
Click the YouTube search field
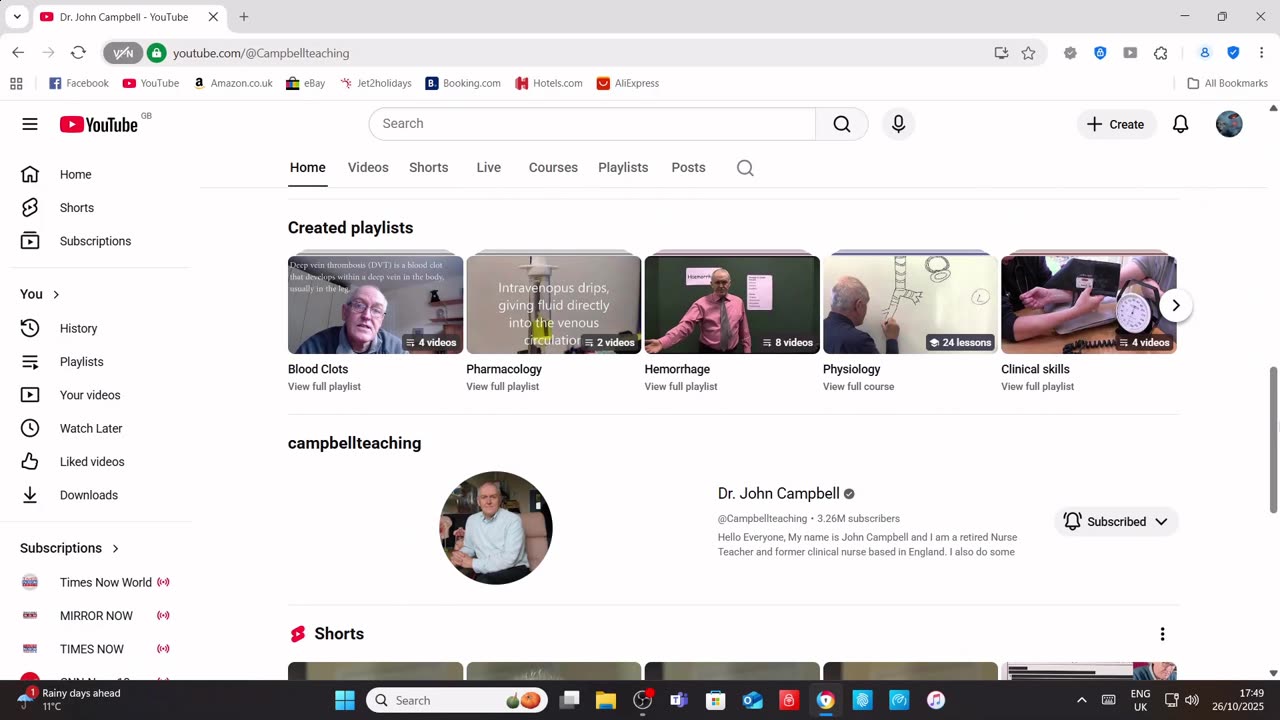592,124
